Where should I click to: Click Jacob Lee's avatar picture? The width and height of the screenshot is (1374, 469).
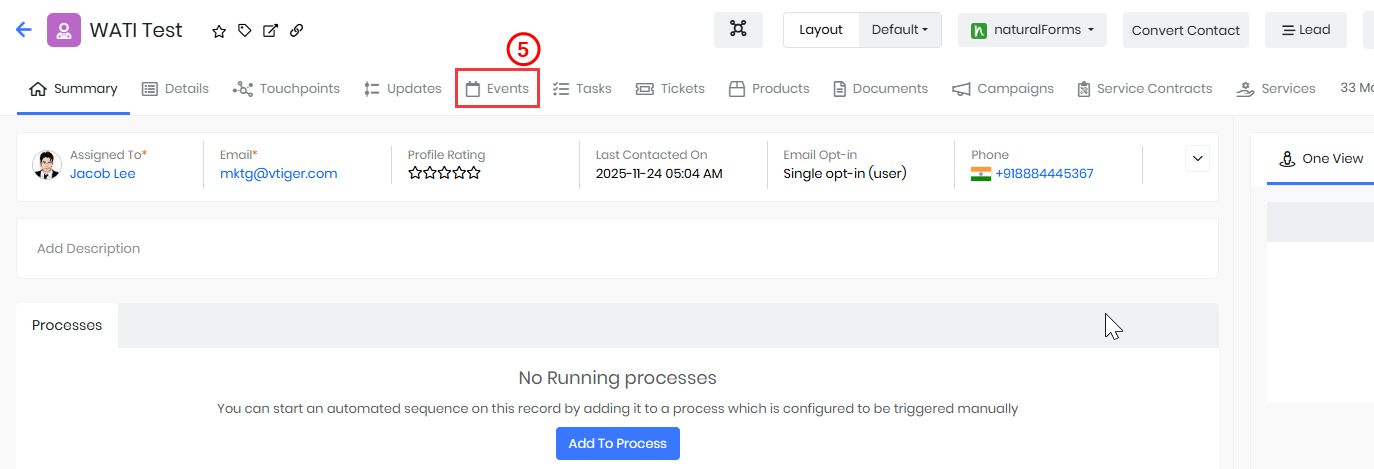click(47, 165)
